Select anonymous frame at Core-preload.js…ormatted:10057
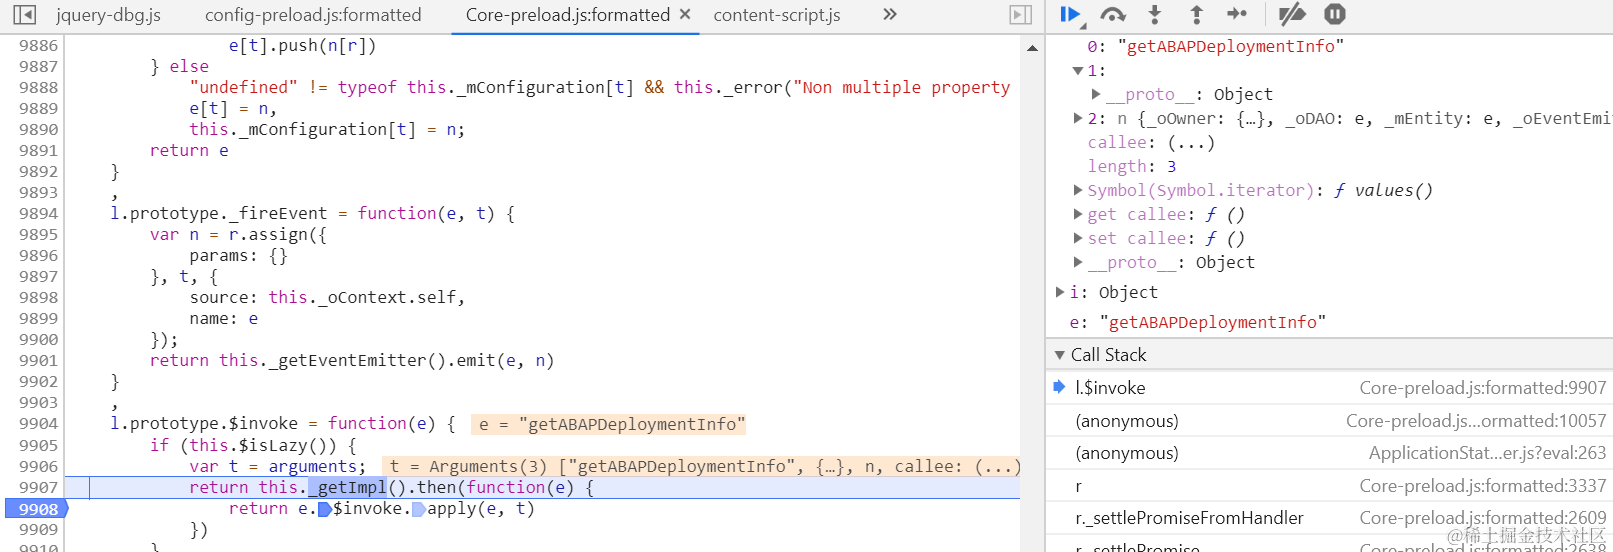 pyautogui.click(x=1329, y=421)
